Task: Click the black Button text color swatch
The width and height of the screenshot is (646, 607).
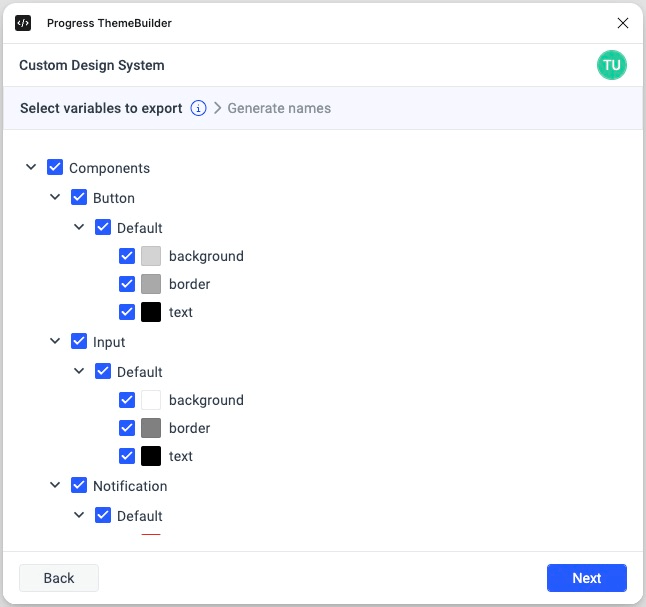Action: coord(151,312)
